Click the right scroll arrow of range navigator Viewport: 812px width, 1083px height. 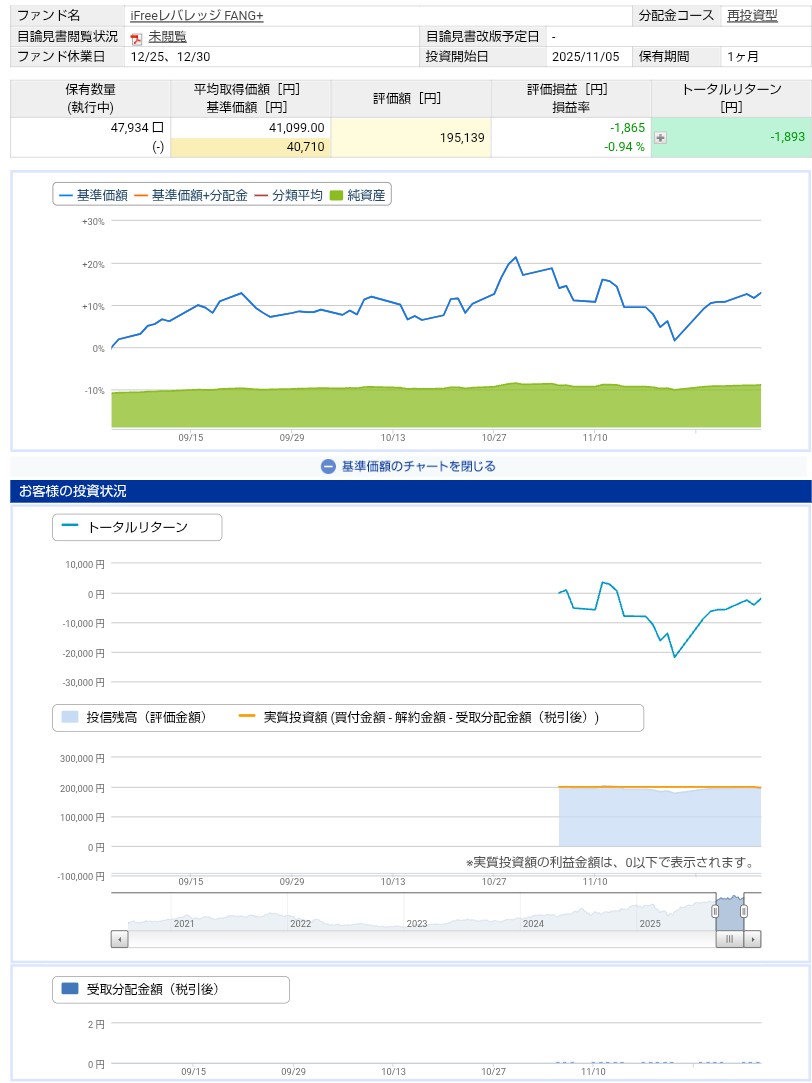tap(753, 939)
